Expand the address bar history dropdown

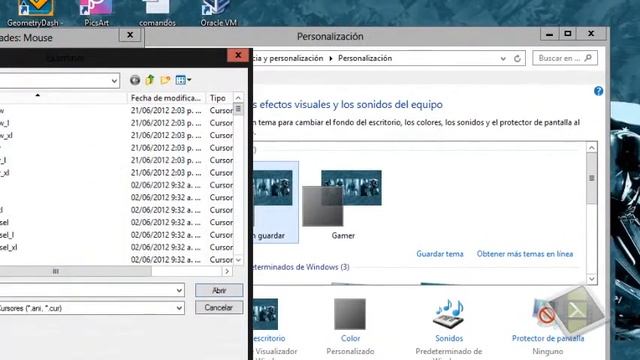point(503,58)
